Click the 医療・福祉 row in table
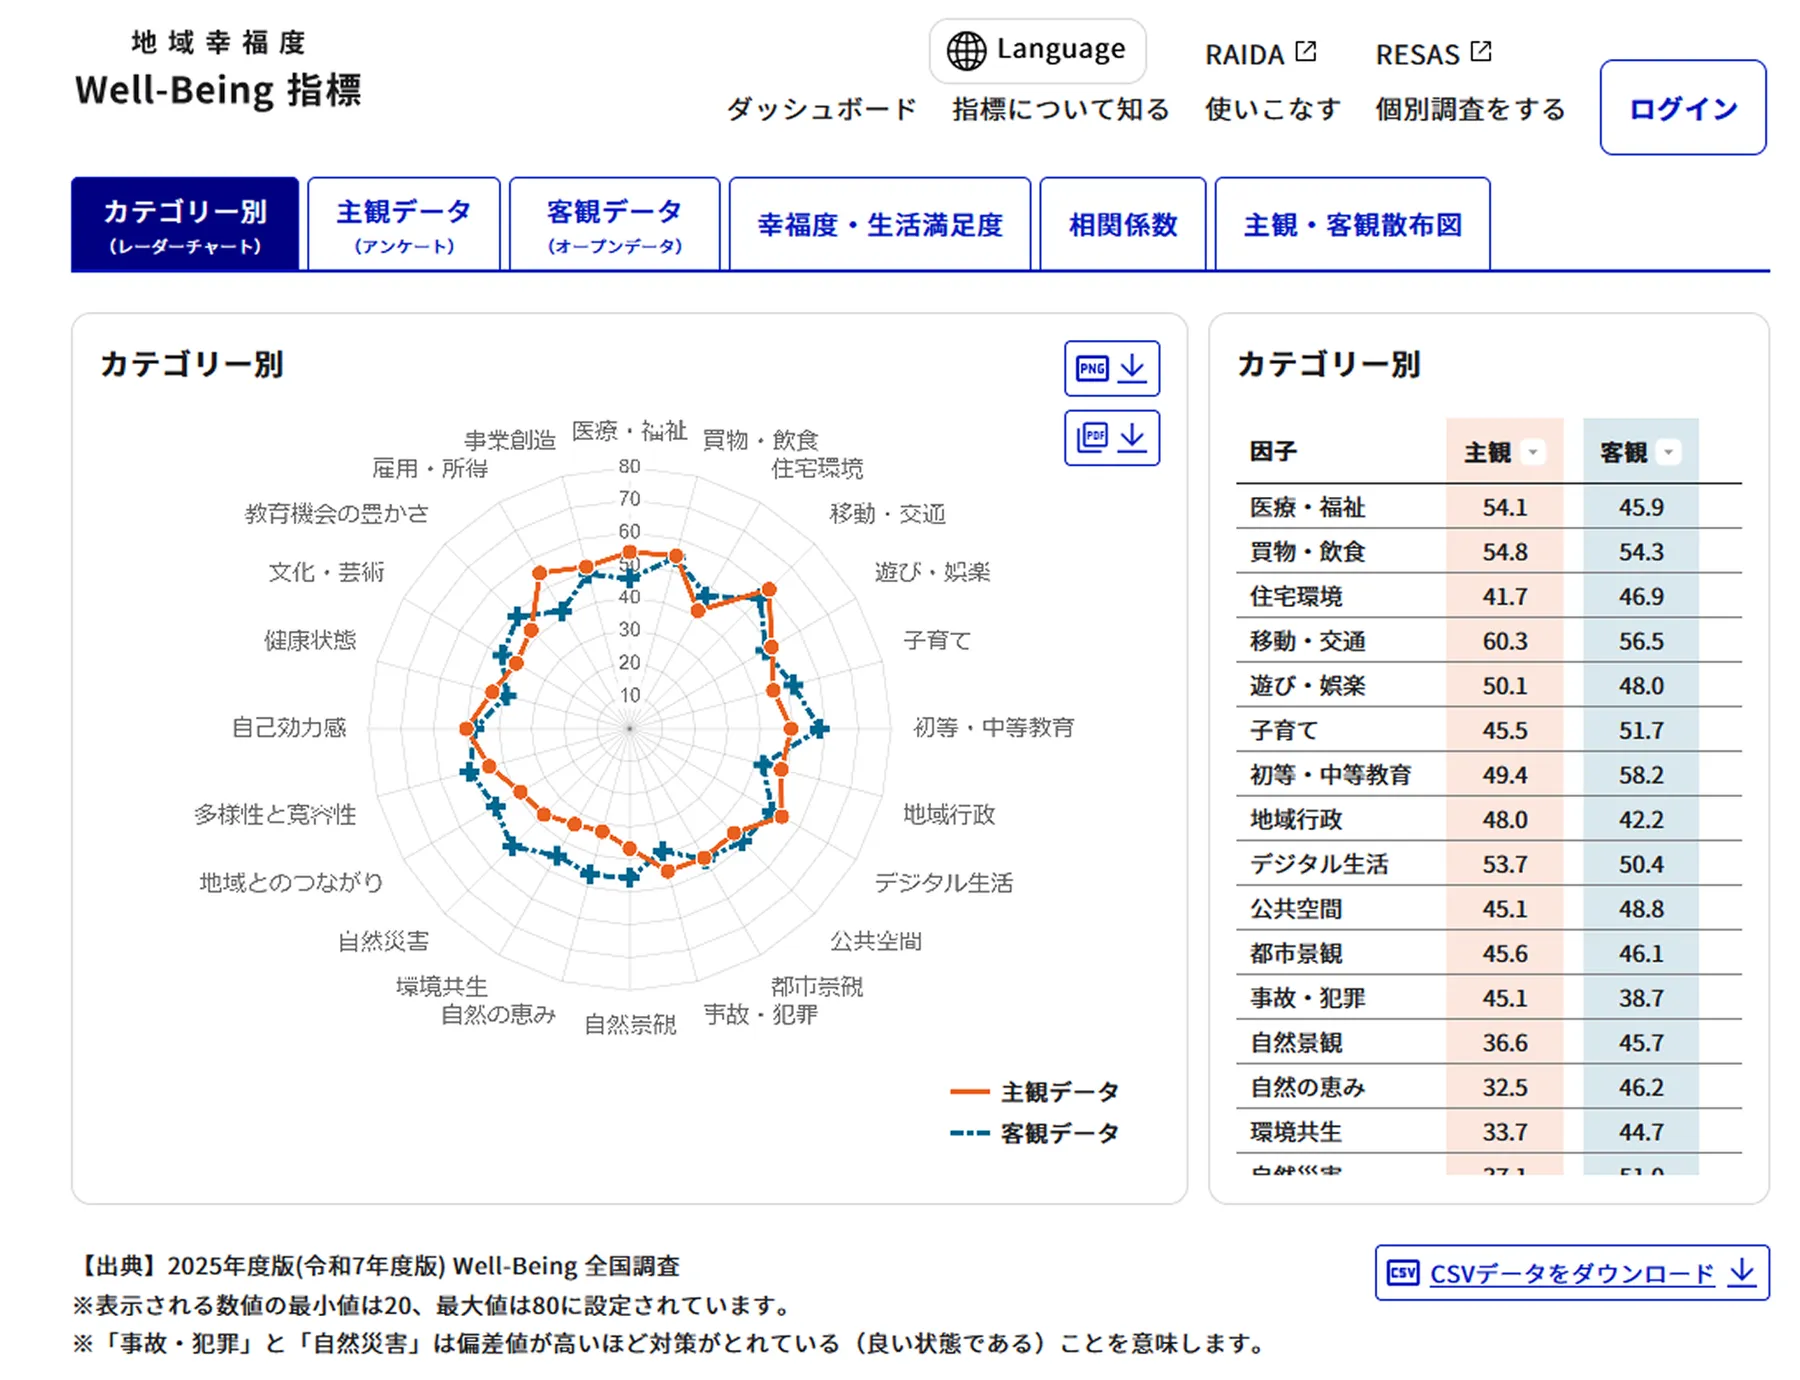Screen dimensions: 1800x1380 [x=1488, y=507]
